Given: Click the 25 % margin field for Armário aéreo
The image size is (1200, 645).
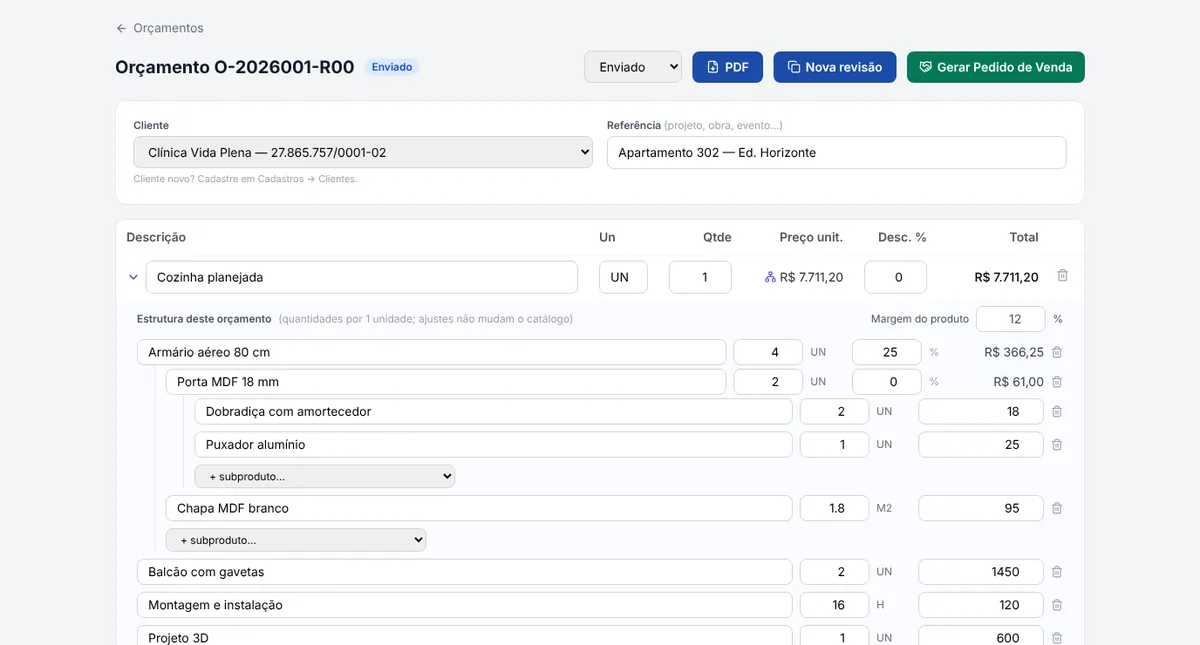Looking at the screenshot, I should click(887, 352).
